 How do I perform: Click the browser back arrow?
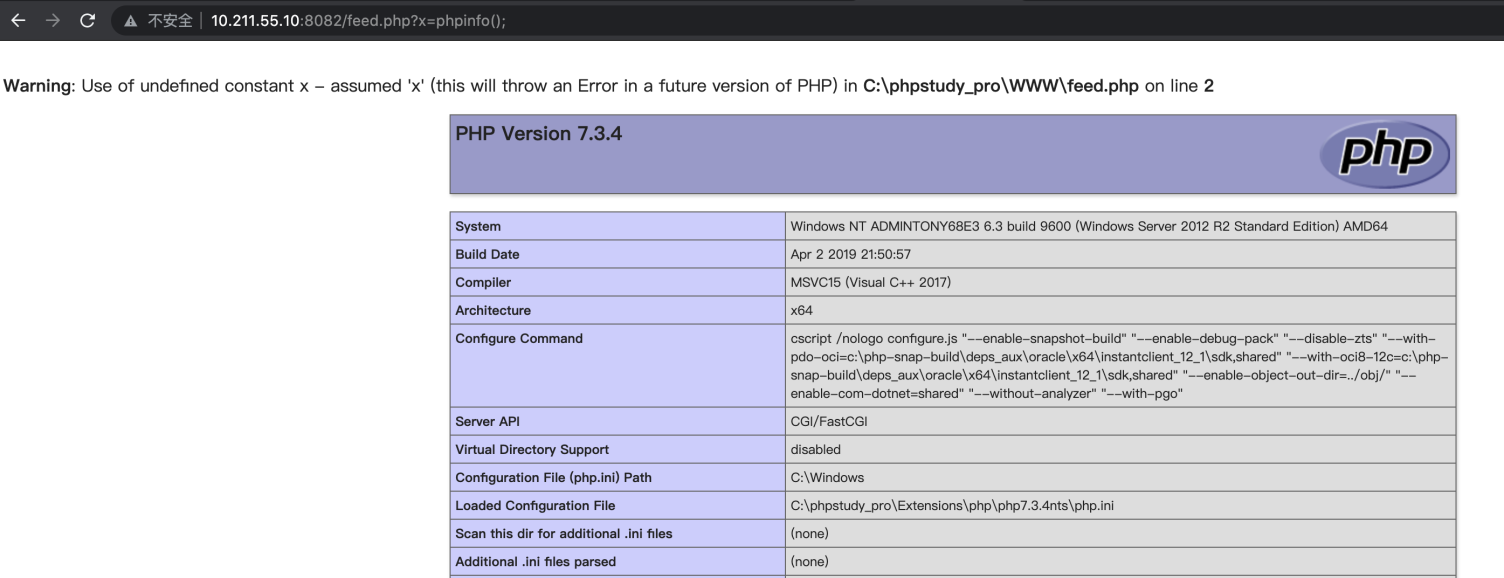click(x=17, y=21)
